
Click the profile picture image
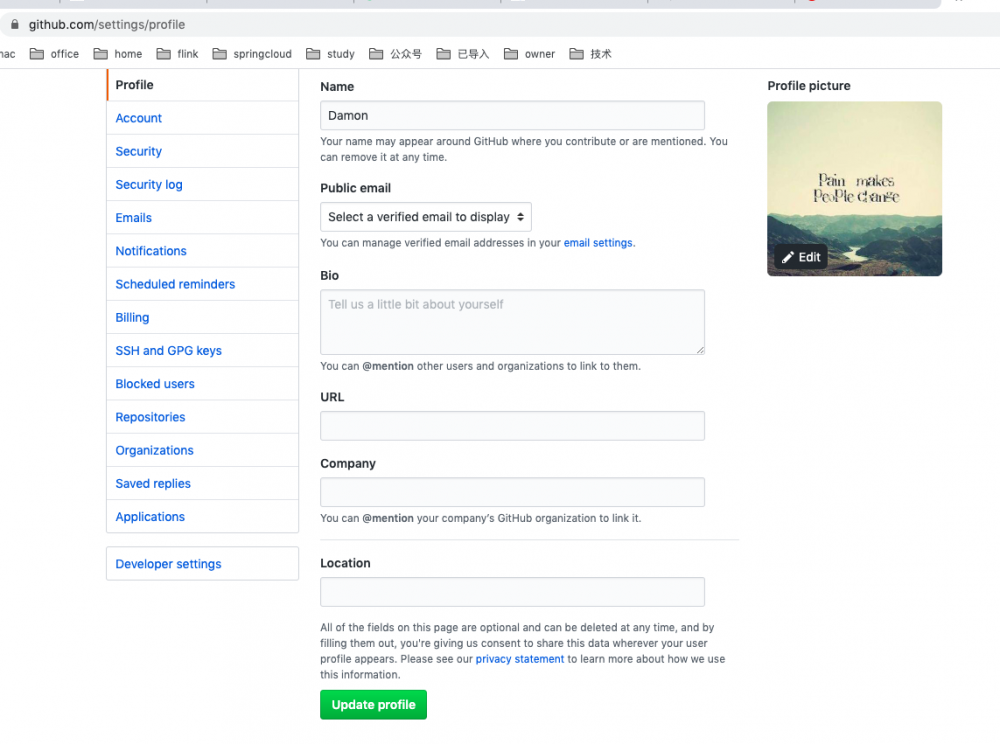coord(854,189)
